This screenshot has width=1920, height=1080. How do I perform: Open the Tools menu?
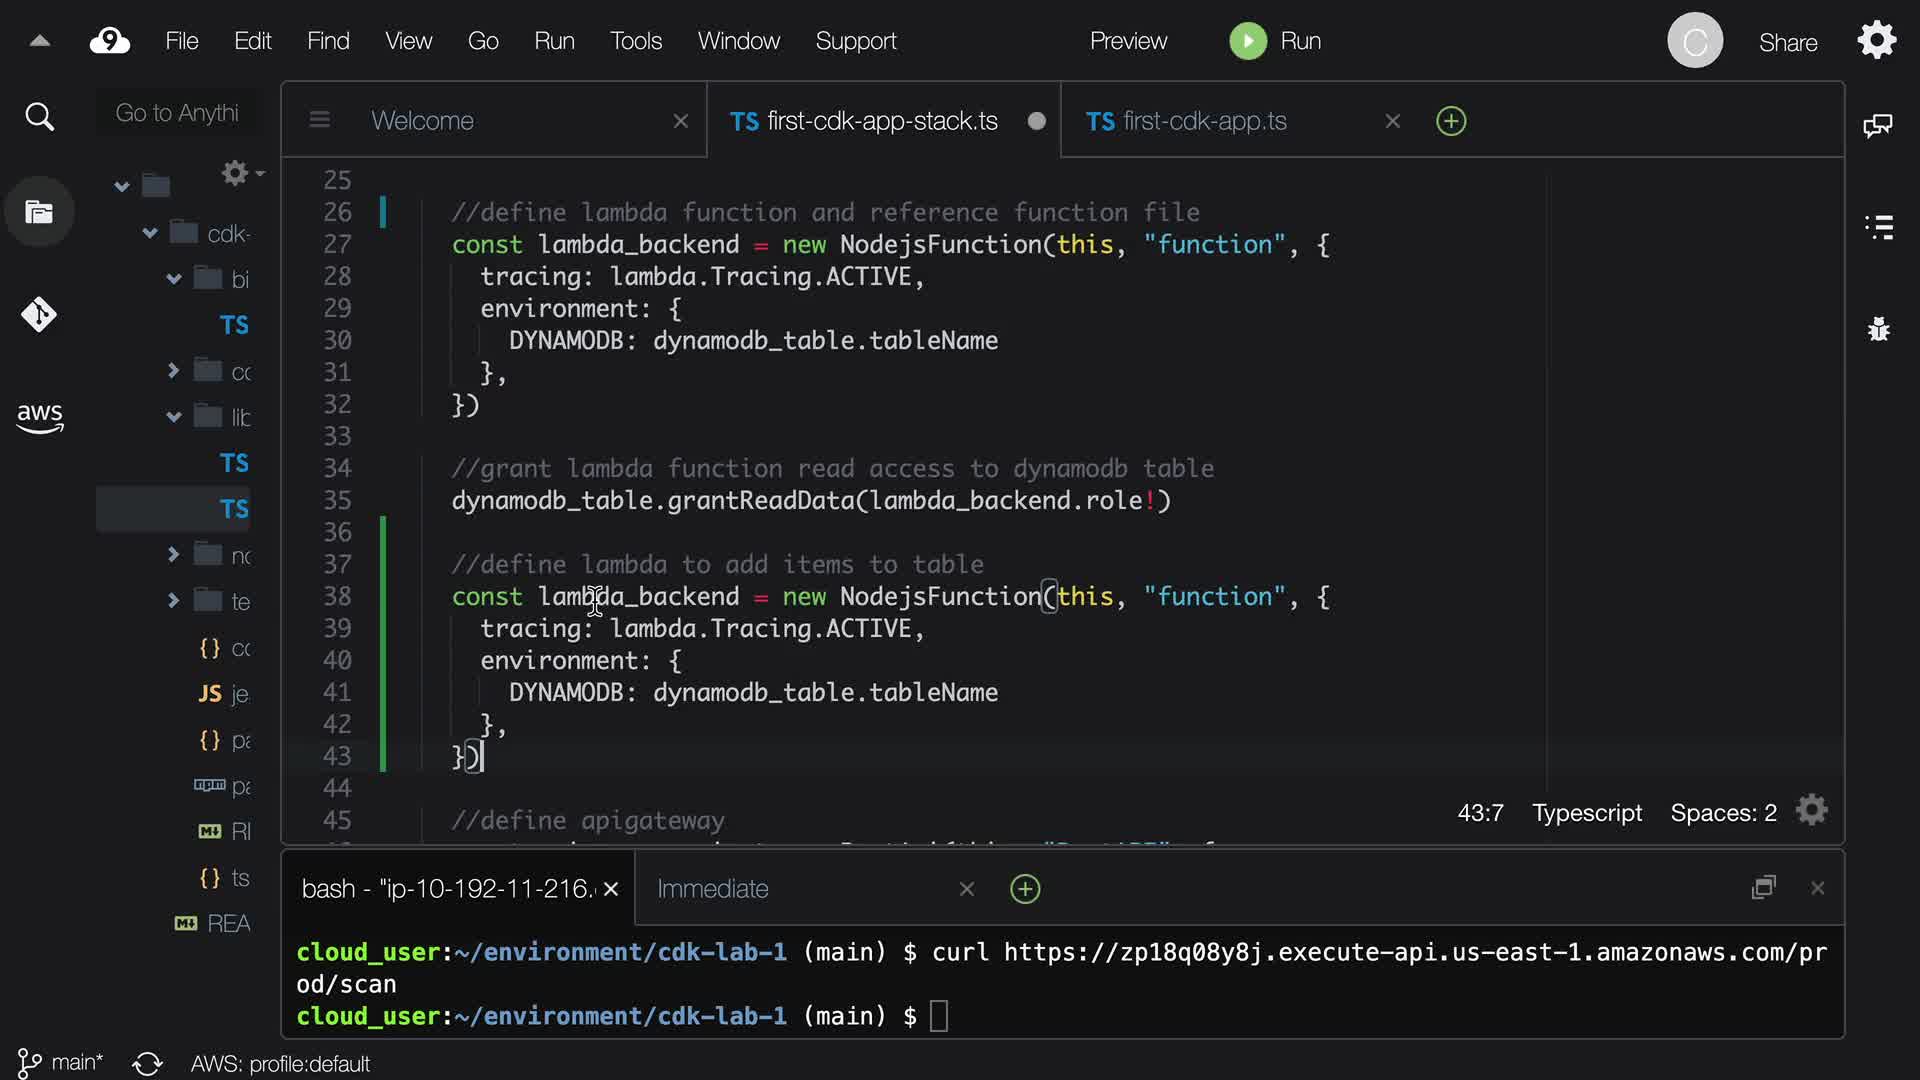click(x=635, y=41)
